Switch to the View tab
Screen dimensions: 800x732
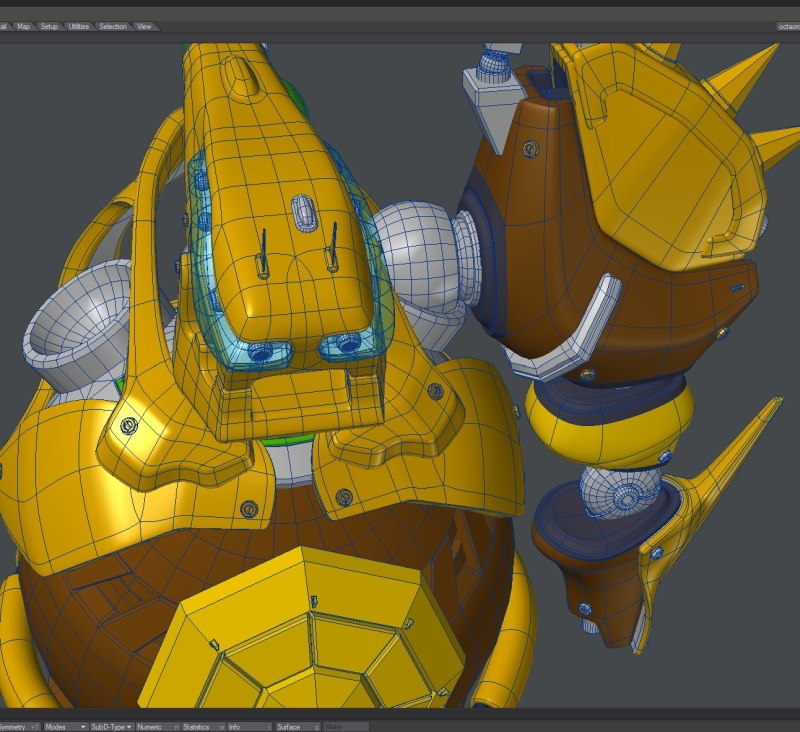[x=145, y=26]
